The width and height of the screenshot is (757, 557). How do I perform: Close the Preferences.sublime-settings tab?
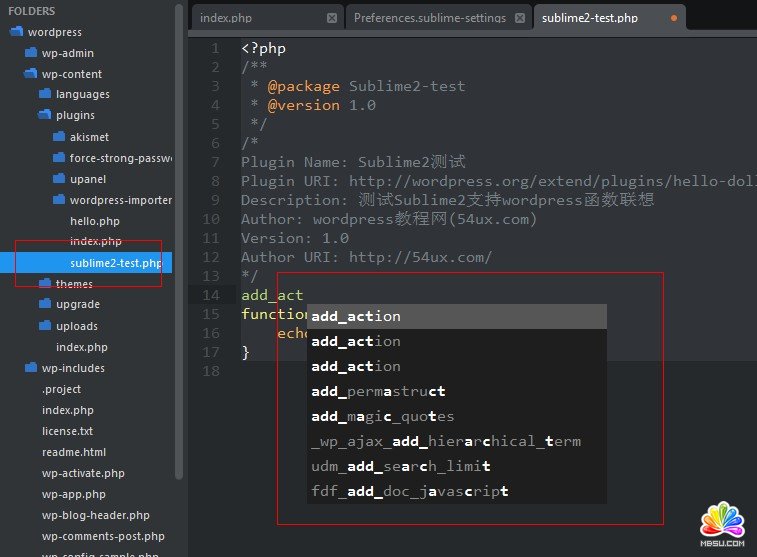(521, 18)
